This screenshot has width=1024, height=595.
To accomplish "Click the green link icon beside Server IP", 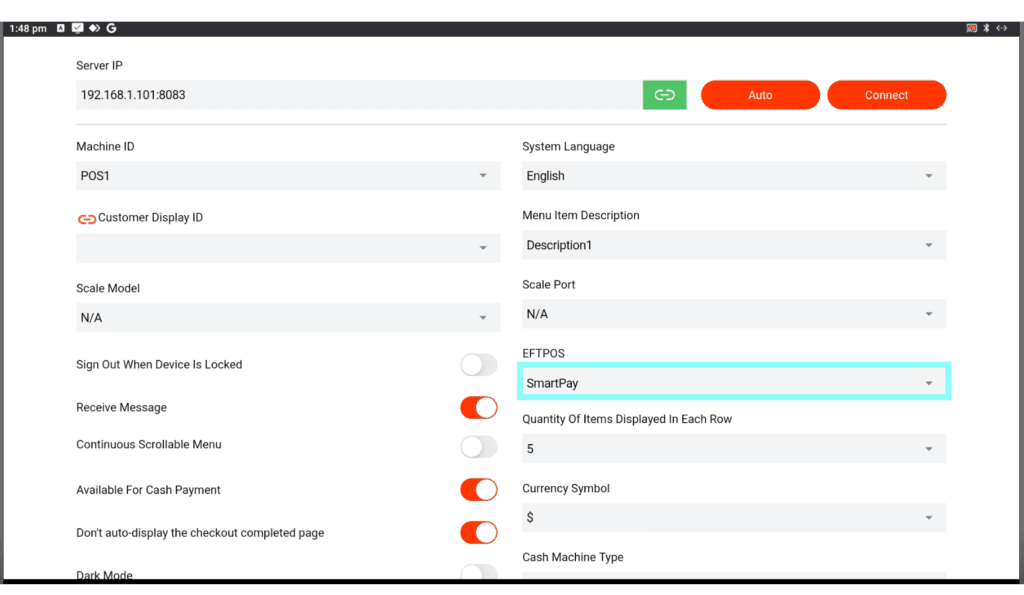I will tap(664, 95).
